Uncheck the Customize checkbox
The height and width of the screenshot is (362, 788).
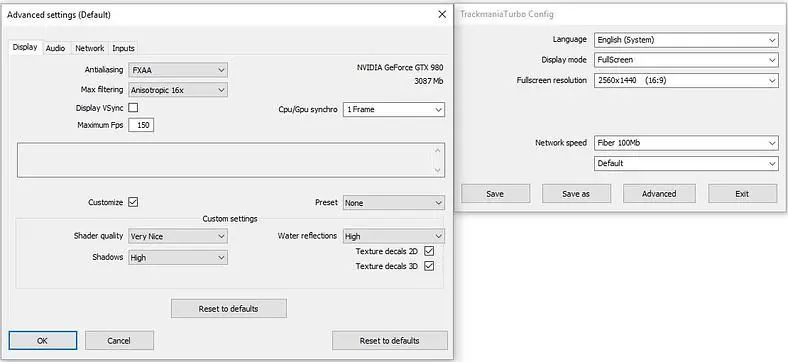point(133,202)
